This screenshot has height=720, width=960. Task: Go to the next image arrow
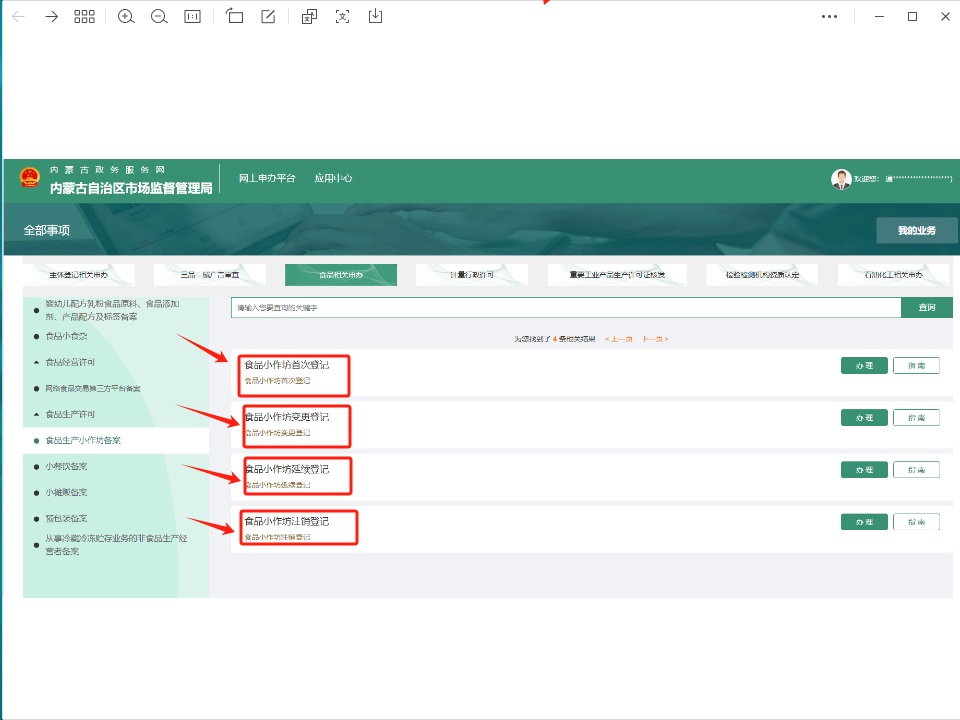[52, 17]
